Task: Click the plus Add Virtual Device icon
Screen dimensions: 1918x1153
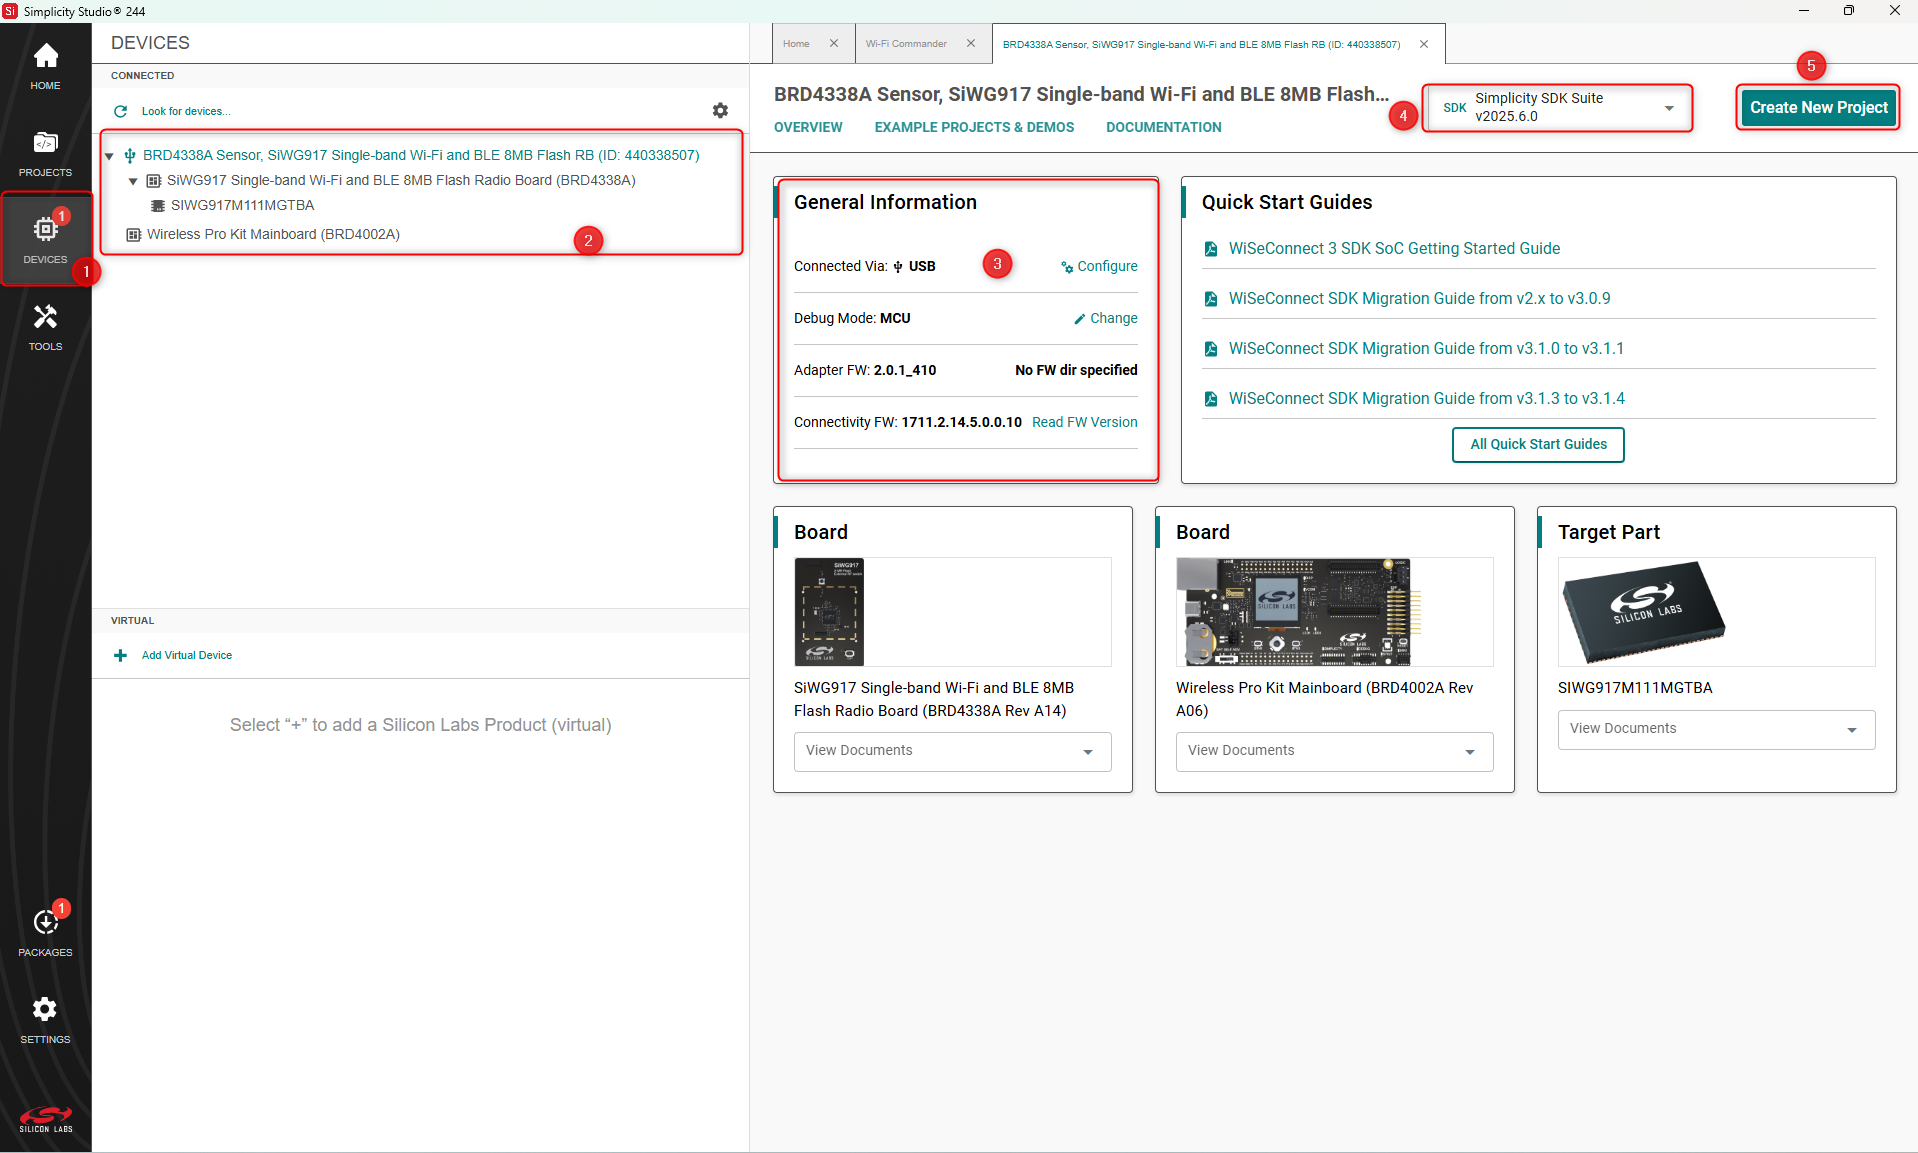Action: [x=121, y=655]
